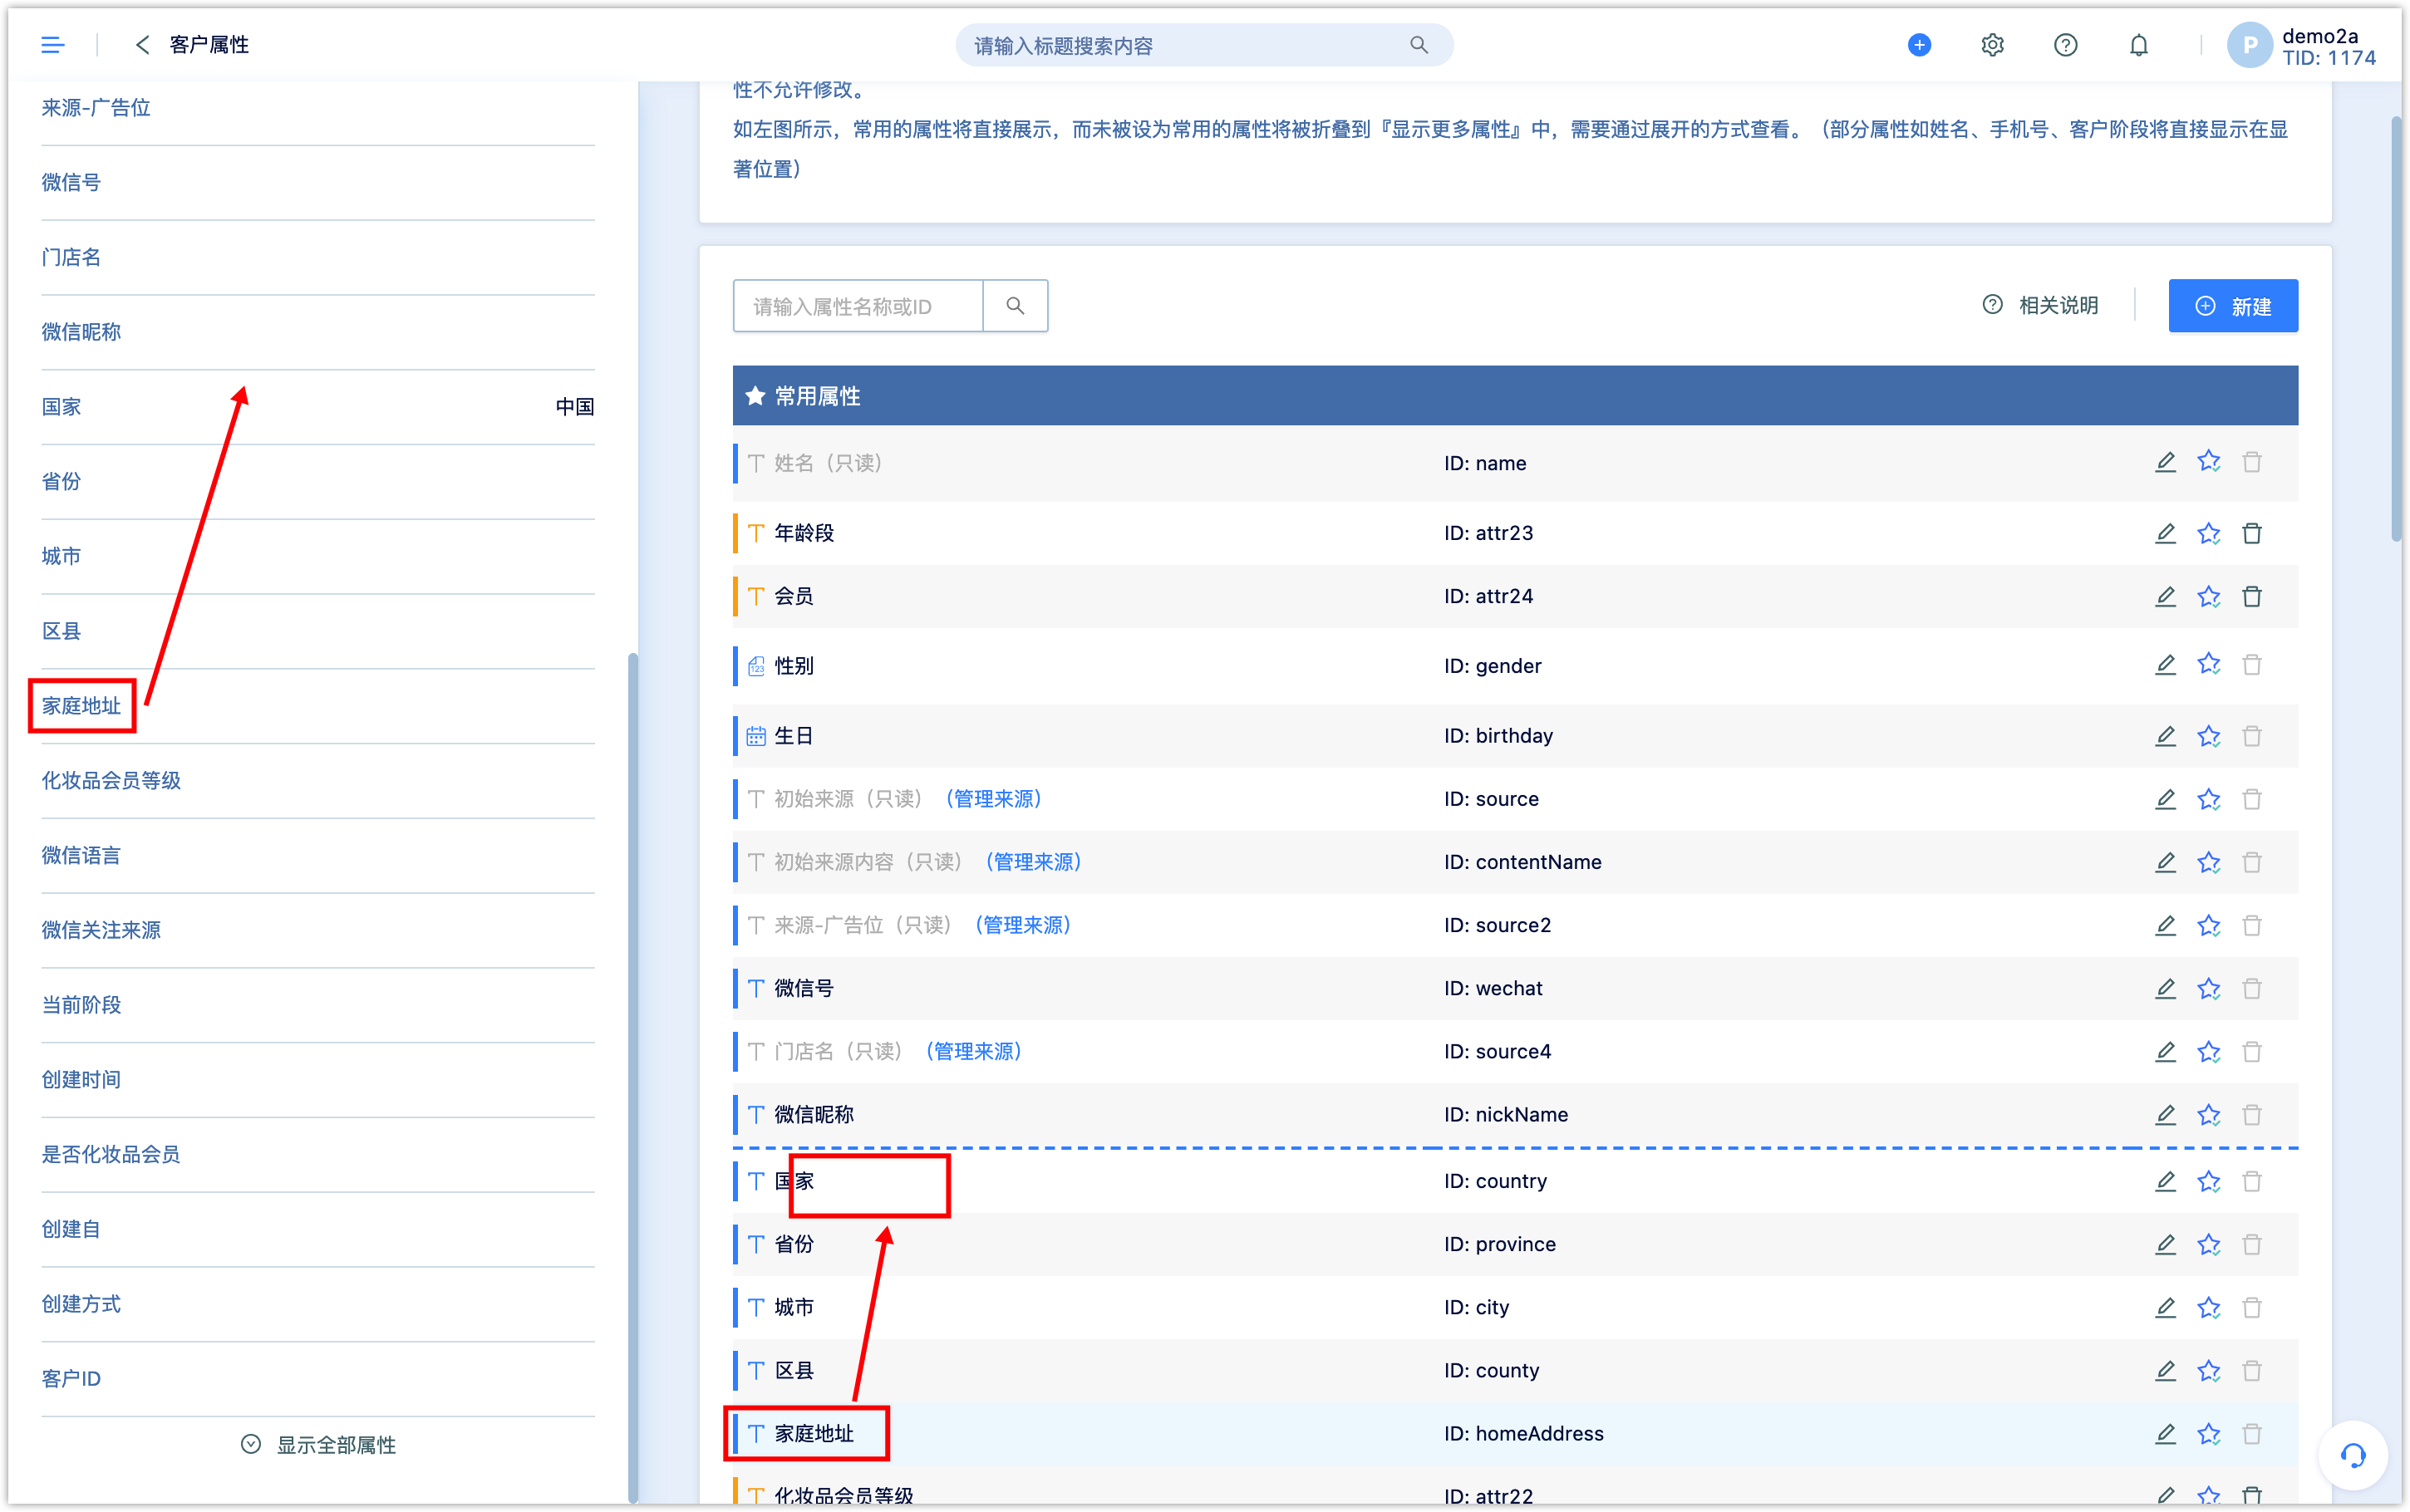2410x1512 pixels.
Task: Open the help question mark icon
Action: click(2065, 45)
